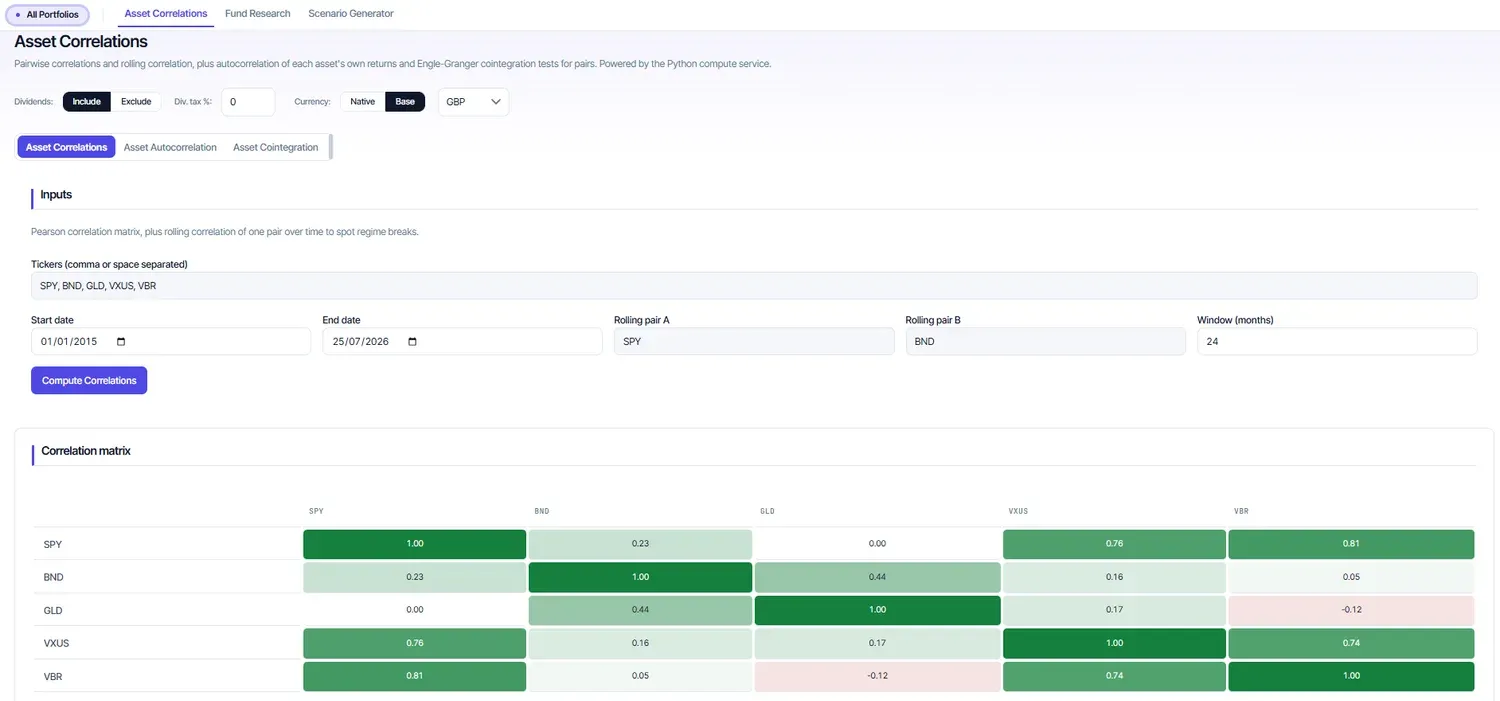The height and width of the screenshot is (701, 1500).
Task: Select Include dividends option
Action: click(x=87, y=102)
